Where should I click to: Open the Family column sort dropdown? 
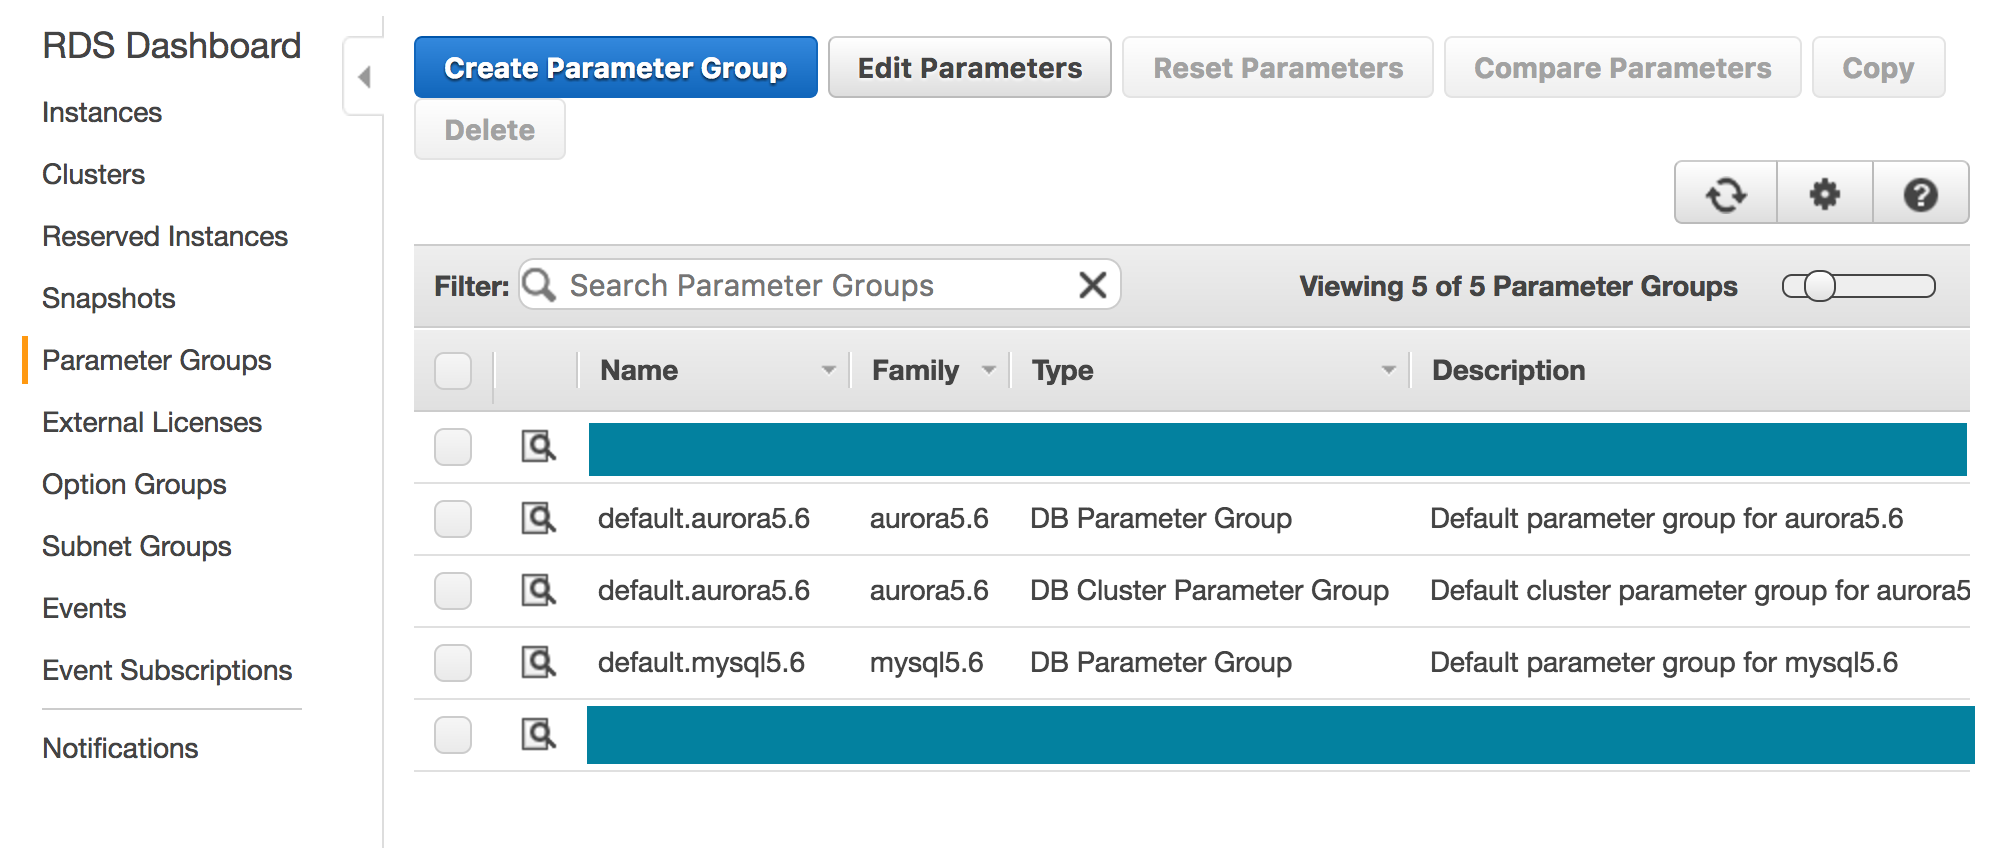coord(989,370)
